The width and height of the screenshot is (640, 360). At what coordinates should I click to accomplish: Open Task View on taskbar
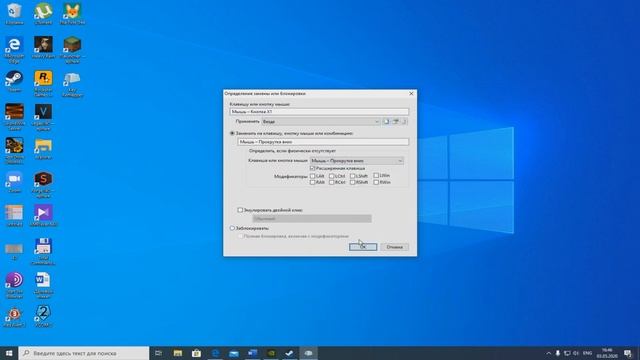coord(158,353)
